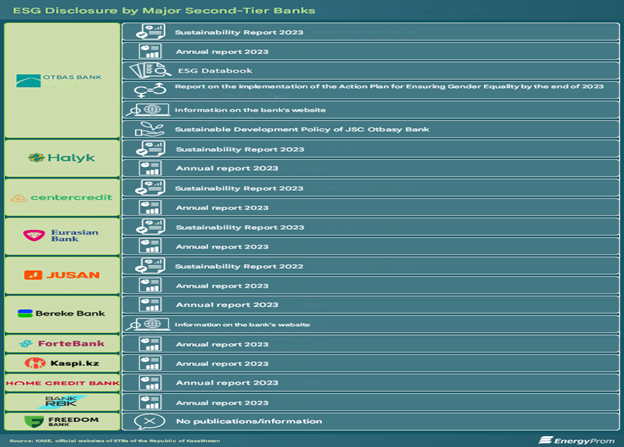This screenshot has width=624, height=447.
Task: Click Otbasy's 'Annual report 2023' text
Action: [222, 52]
